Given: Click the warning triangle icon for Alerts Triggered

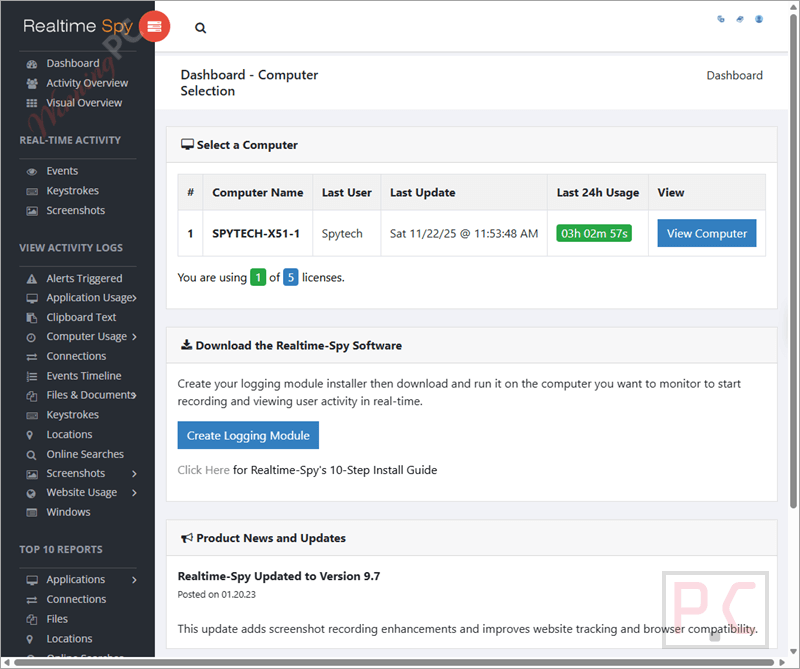Looking at the screenshot, I should pyautogui.click(x=32, y=279).
